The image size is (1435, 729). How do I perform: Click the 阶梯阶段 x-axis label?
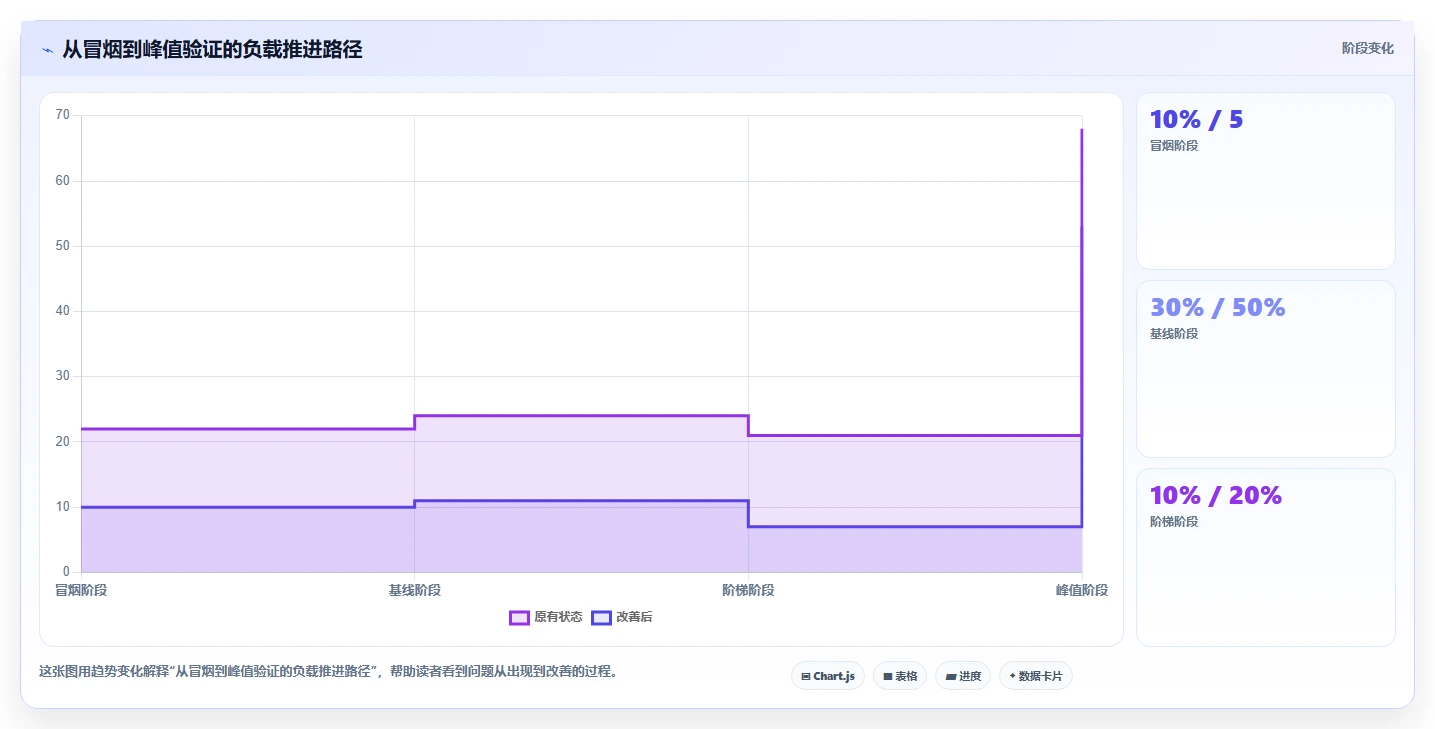tap(748, 590)
